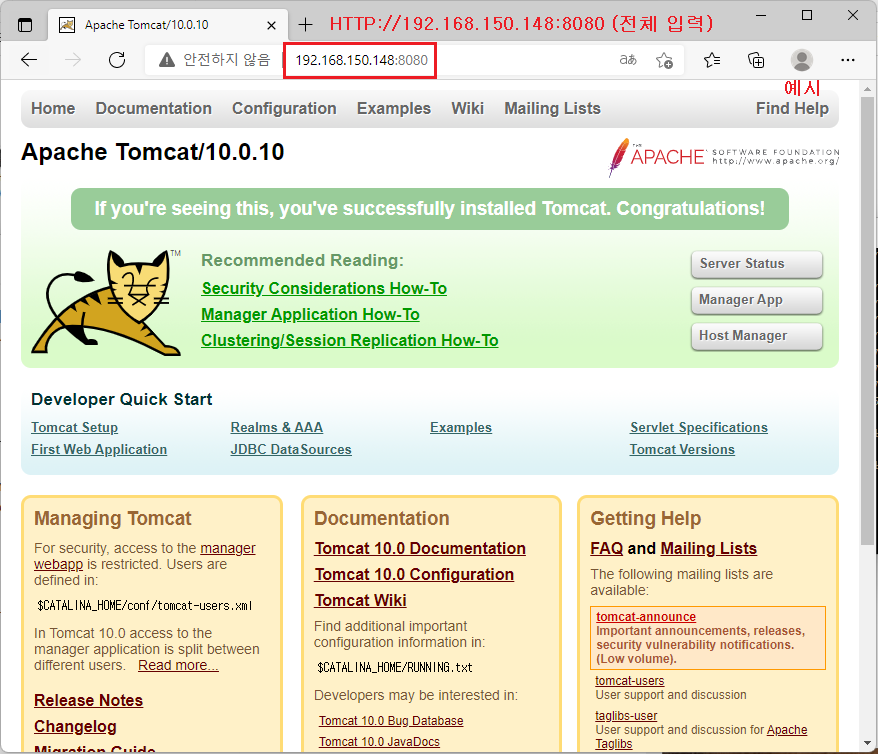Viewport: 878px width, 754px height.
Task: Open Tomcat 10.0 Documentation link
Action: 420,549
